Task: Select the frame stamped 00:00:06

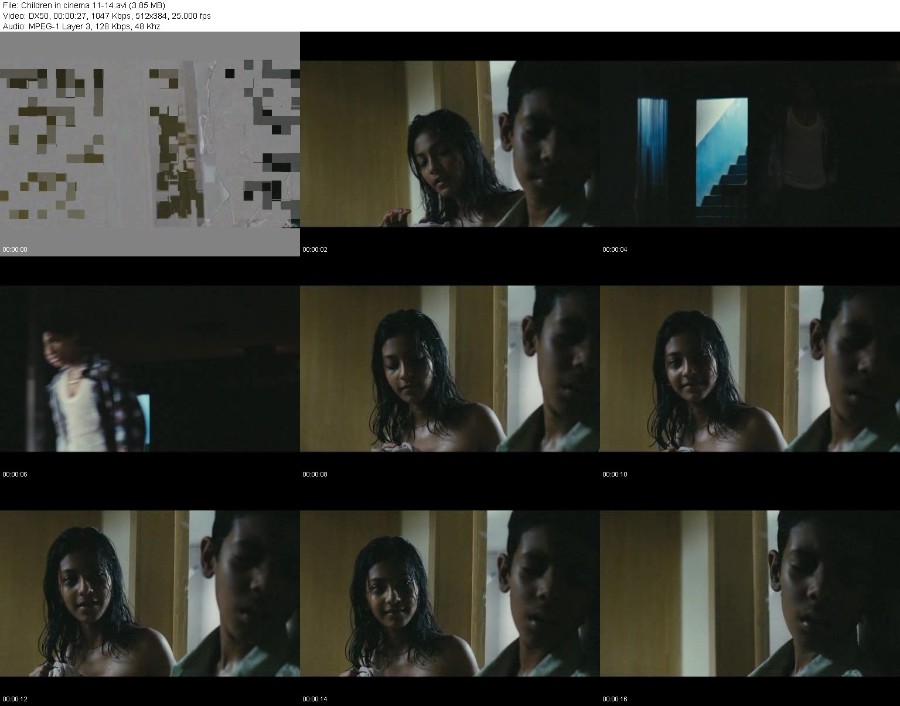Action: pos(150,368)
